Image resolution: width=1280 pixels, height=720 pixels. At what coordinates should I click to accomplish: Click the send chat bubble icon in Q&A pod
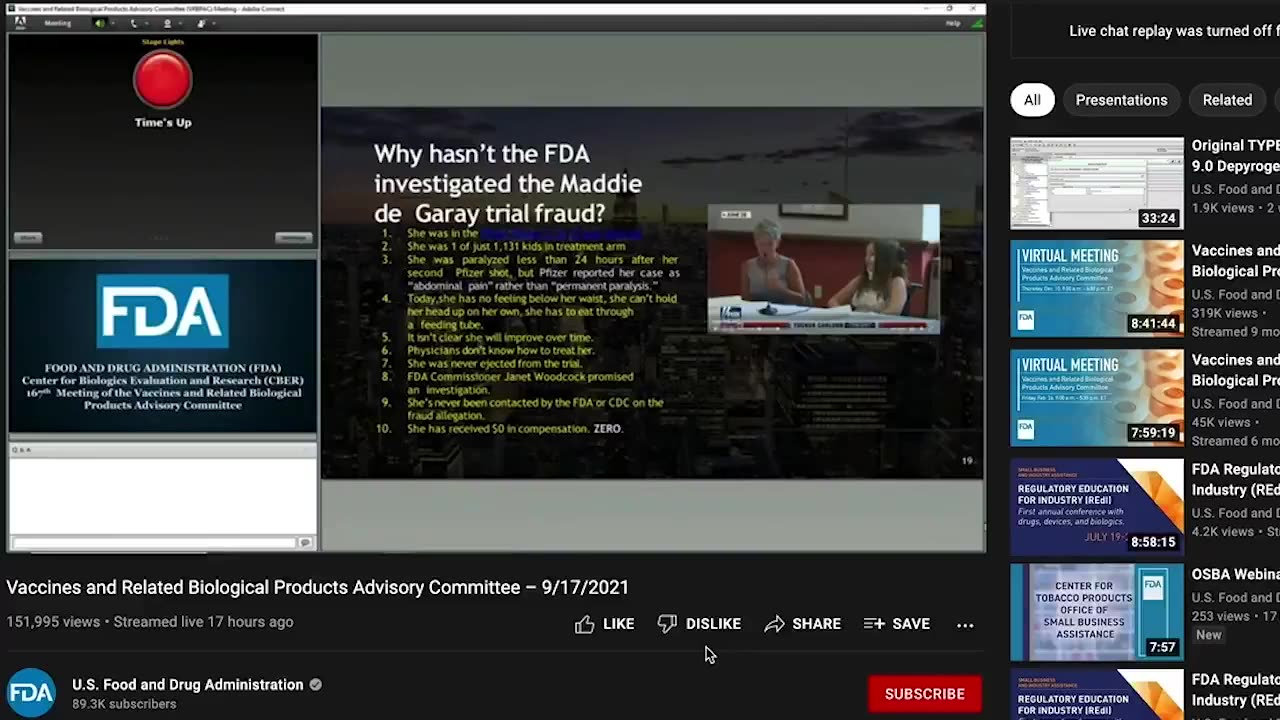tap(306, 542)
